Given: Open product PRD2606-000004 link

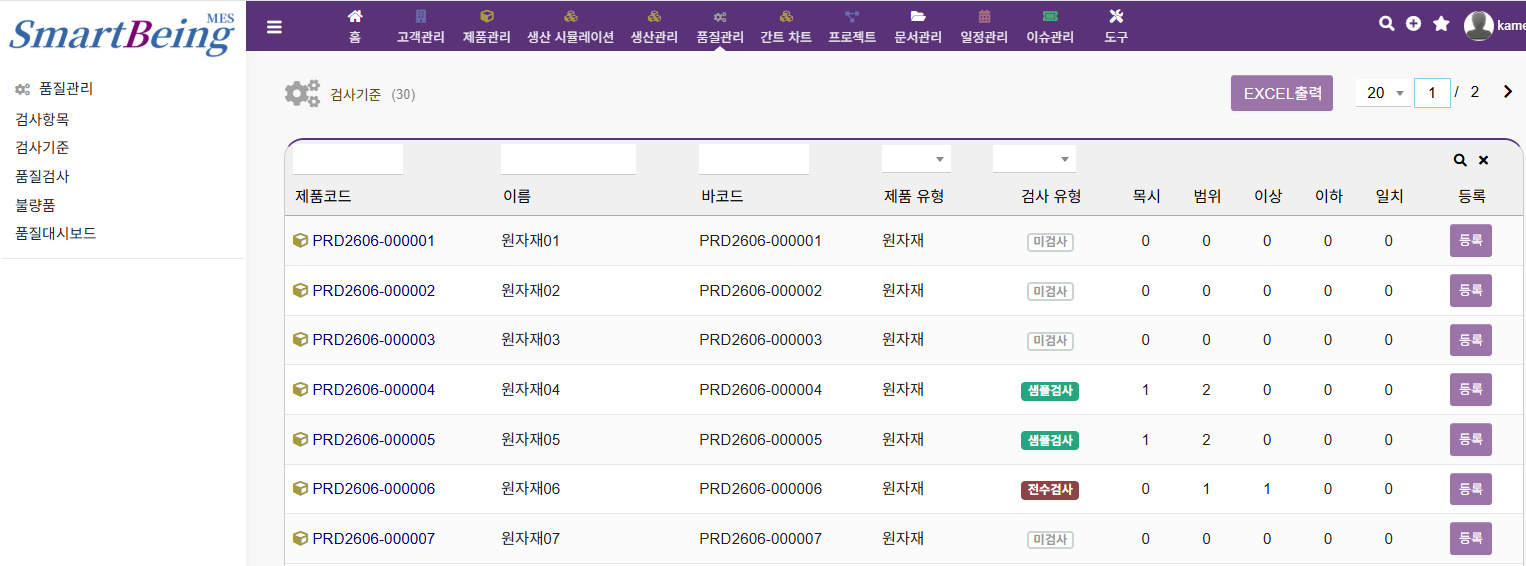Looking at the screenshot, I should (374, 390).
